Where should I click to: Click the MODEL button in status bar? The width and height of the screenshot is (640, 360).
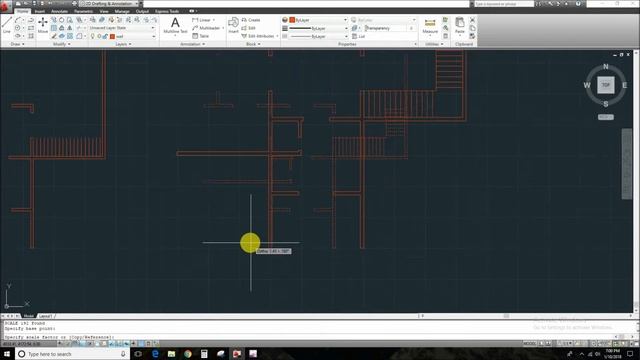click(x=529, y=344)
